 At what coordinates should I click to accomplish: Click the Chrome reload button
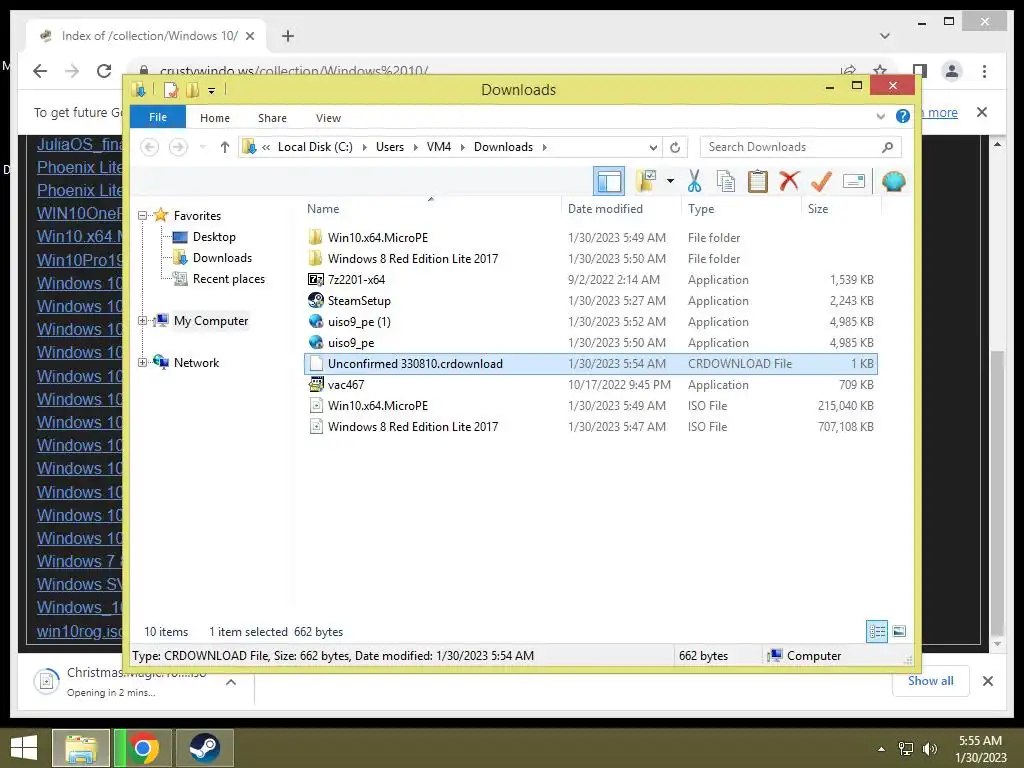(104, 71)
